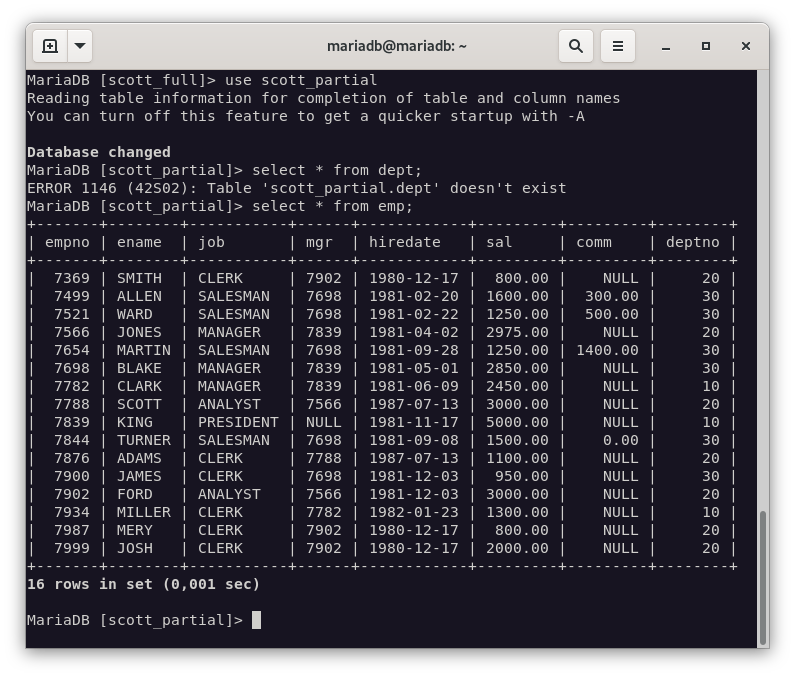Click the SMITH name in first row
The image size is (795, 677).
139,278
